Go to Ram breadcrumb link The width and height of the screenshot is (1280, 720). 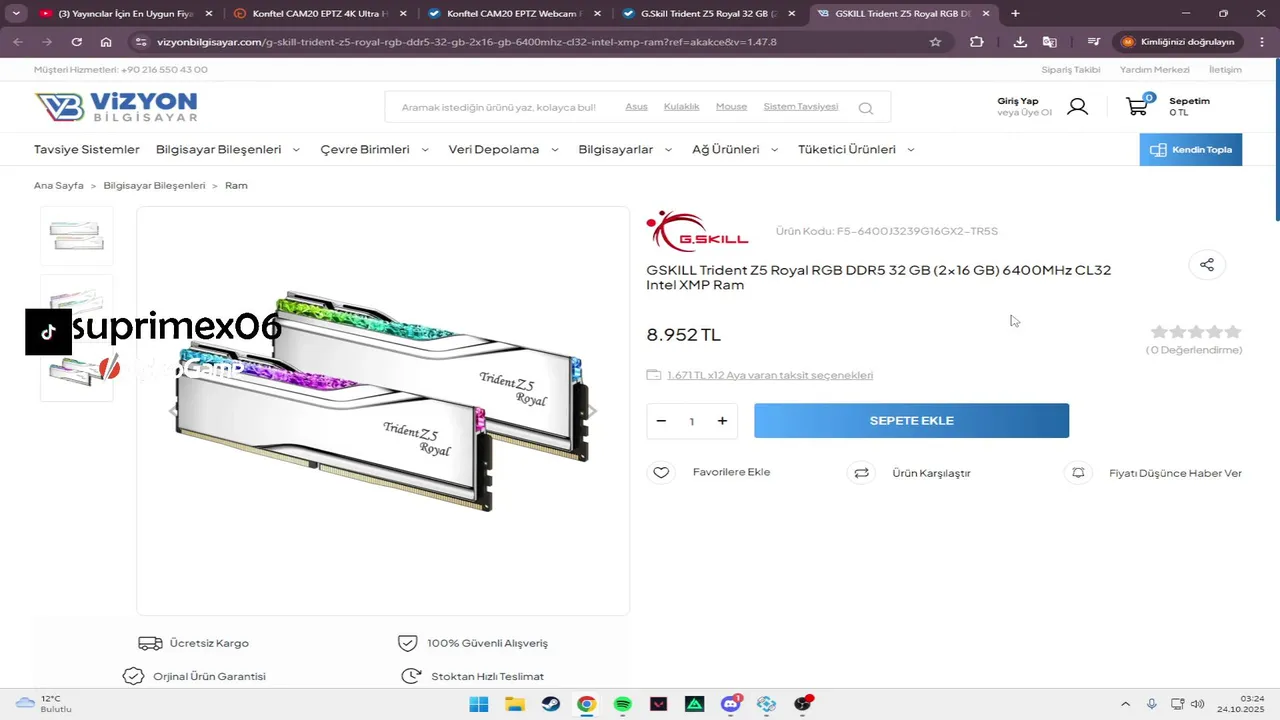[236, 186]
